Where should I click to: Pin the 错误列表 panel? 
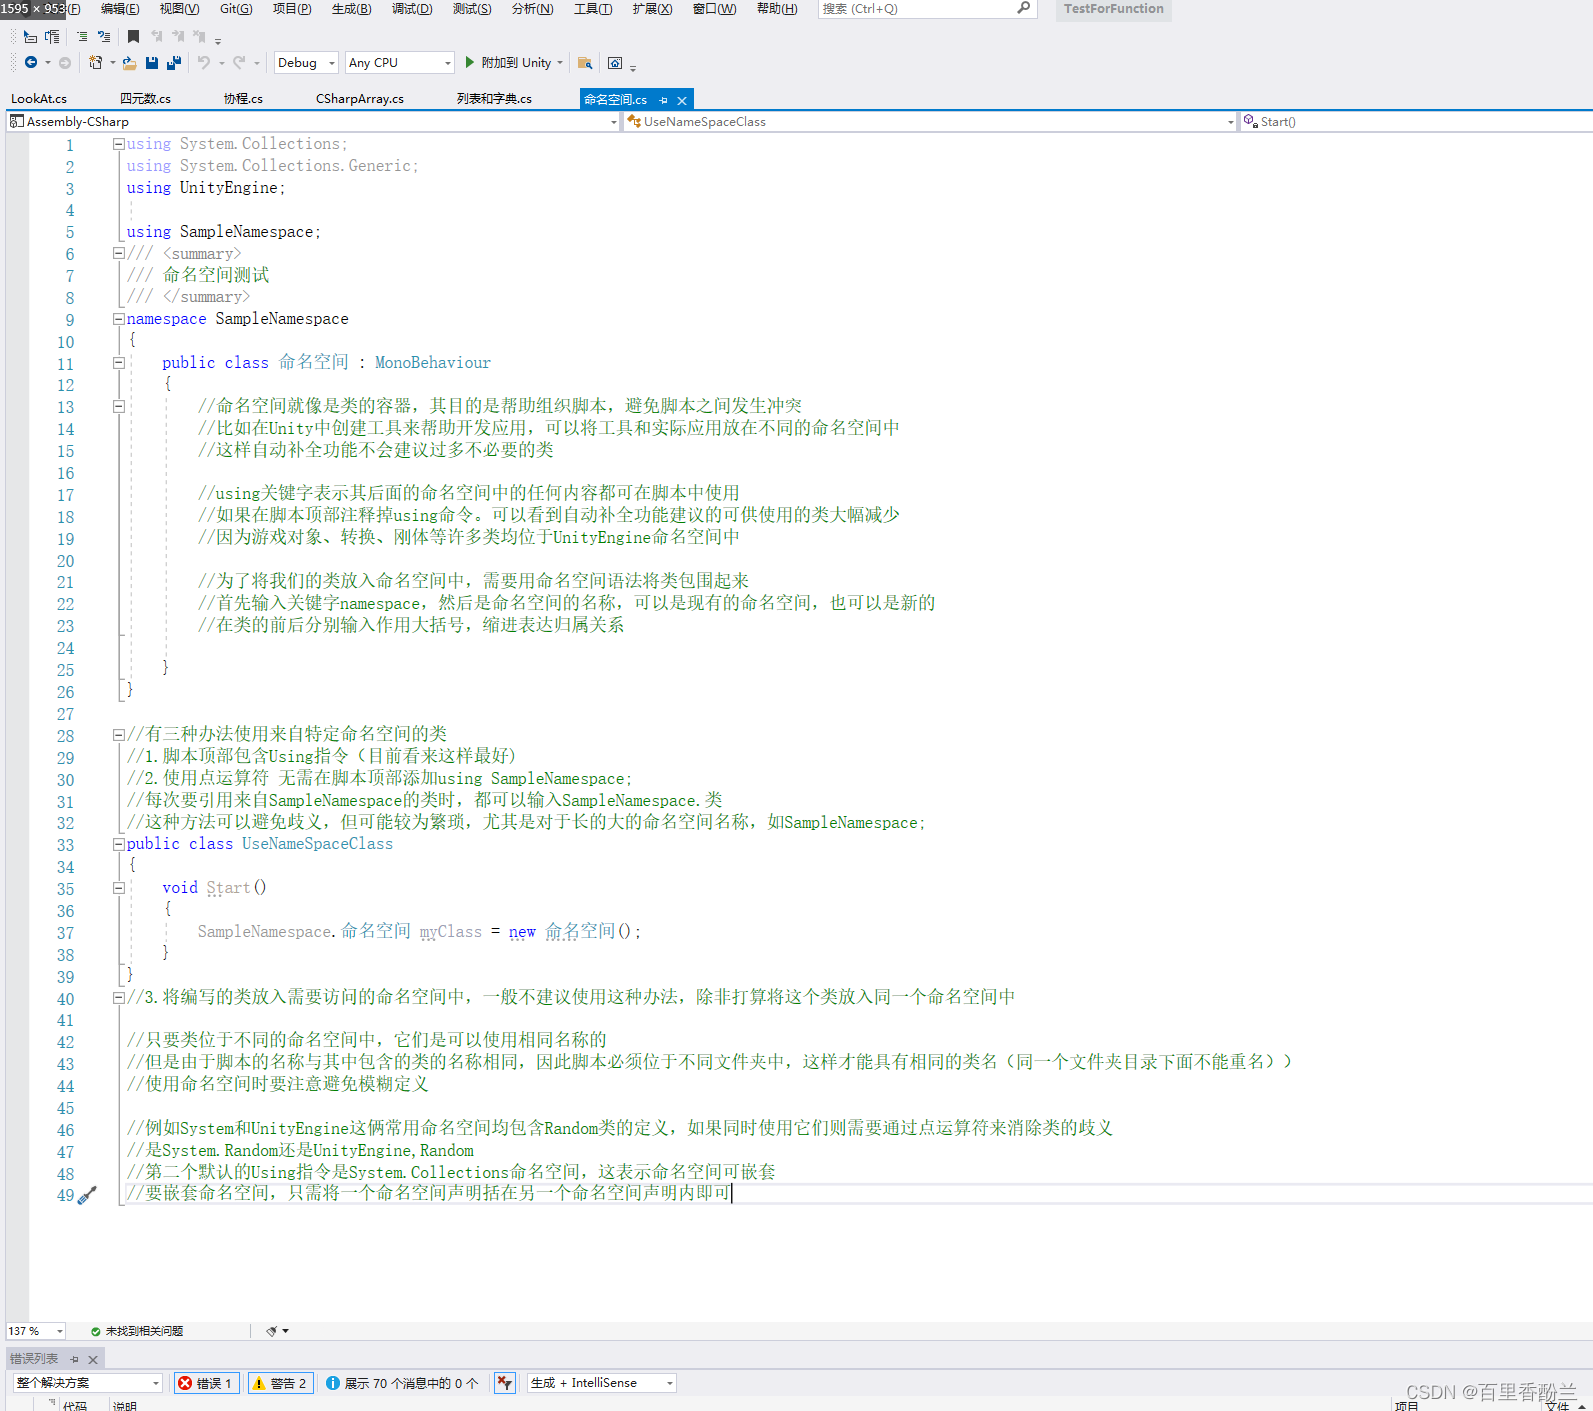pyautogui.click(x=74, y=1359)
